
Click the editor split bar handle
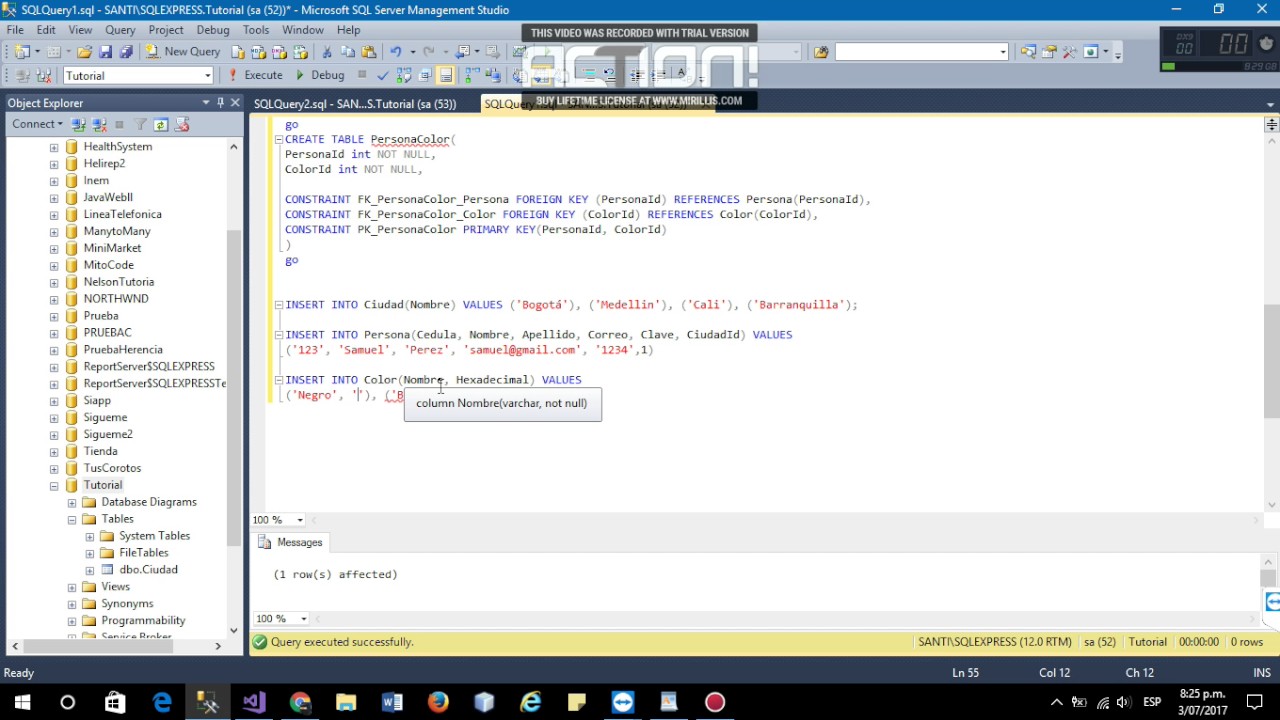tap(1271, 125)
